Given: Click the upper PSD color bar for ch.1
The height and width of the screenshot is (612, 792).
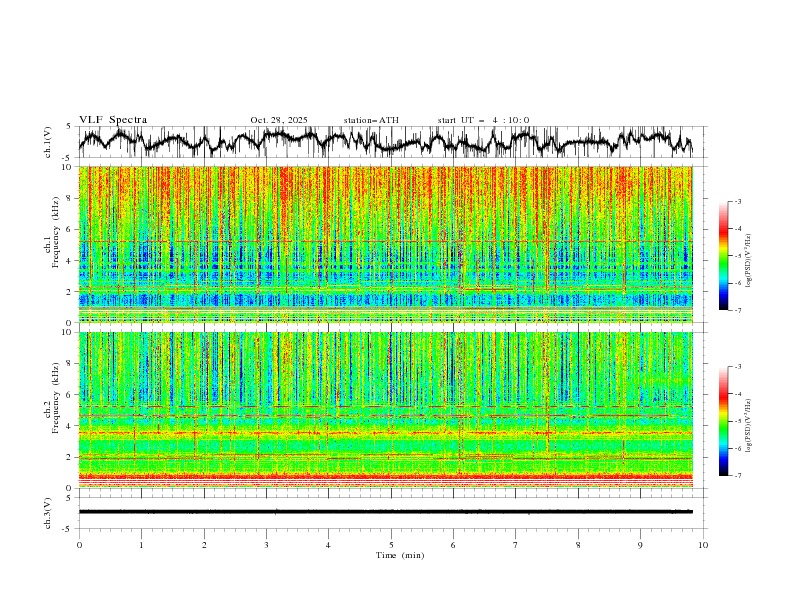Looking at the screenshot, I should [723, 256].
